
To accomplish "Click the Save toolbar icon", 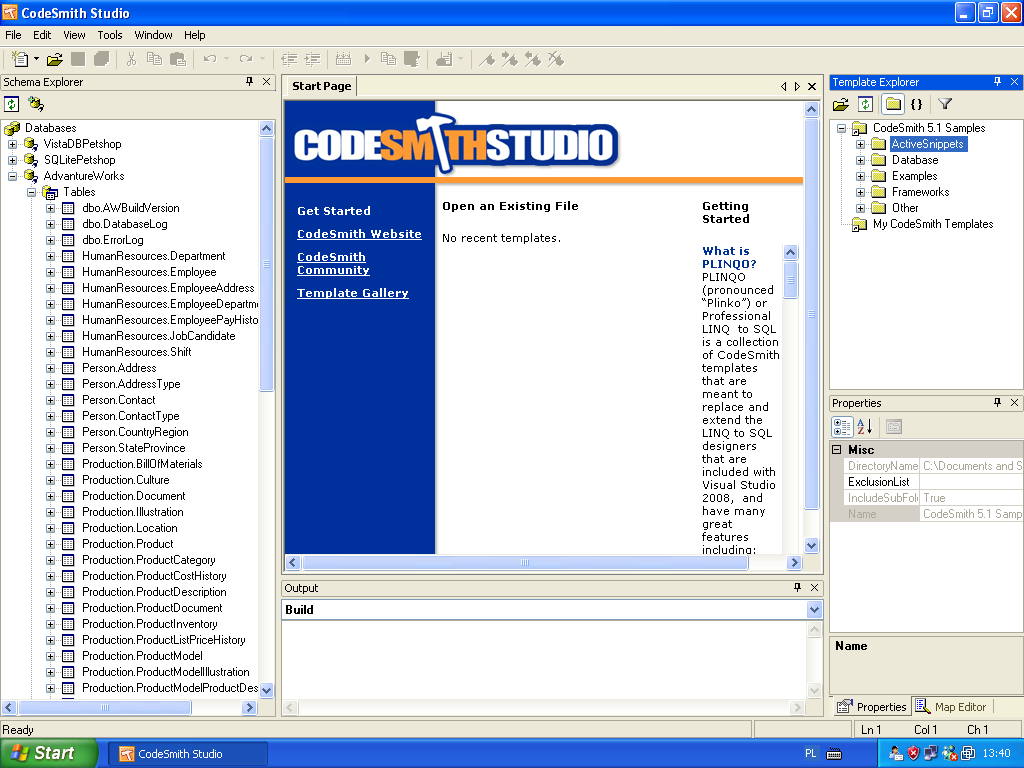I will pos(78,59).
